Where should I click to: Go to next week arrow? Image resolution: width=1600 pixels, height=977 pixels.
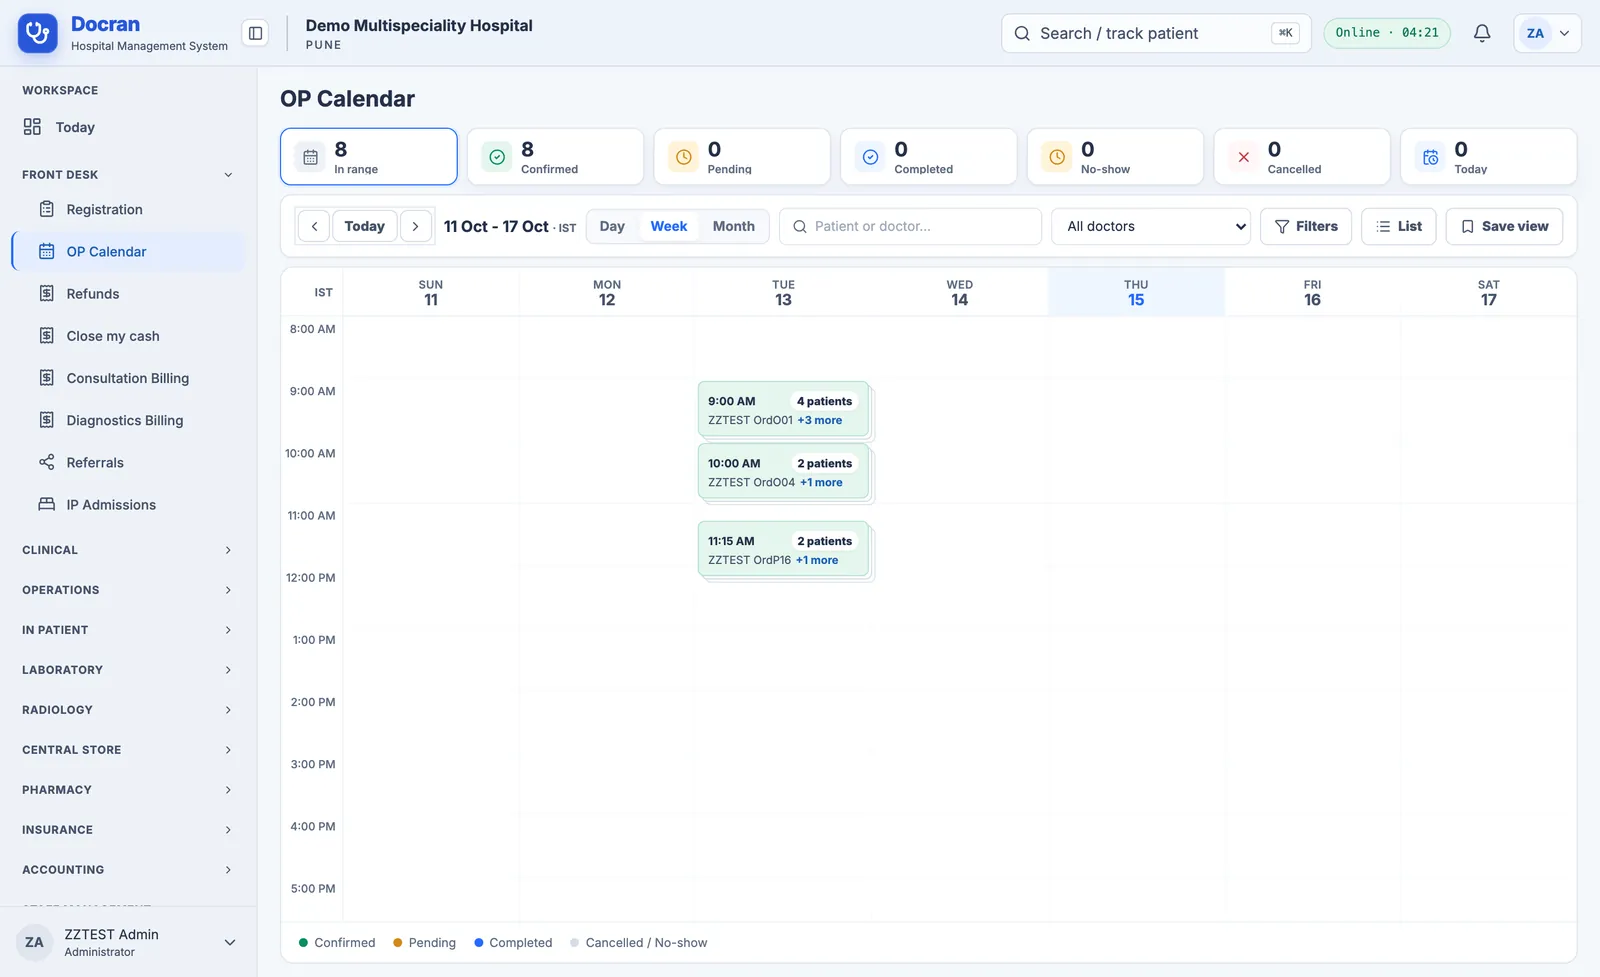pyautogui.click(x=416, y=226)
